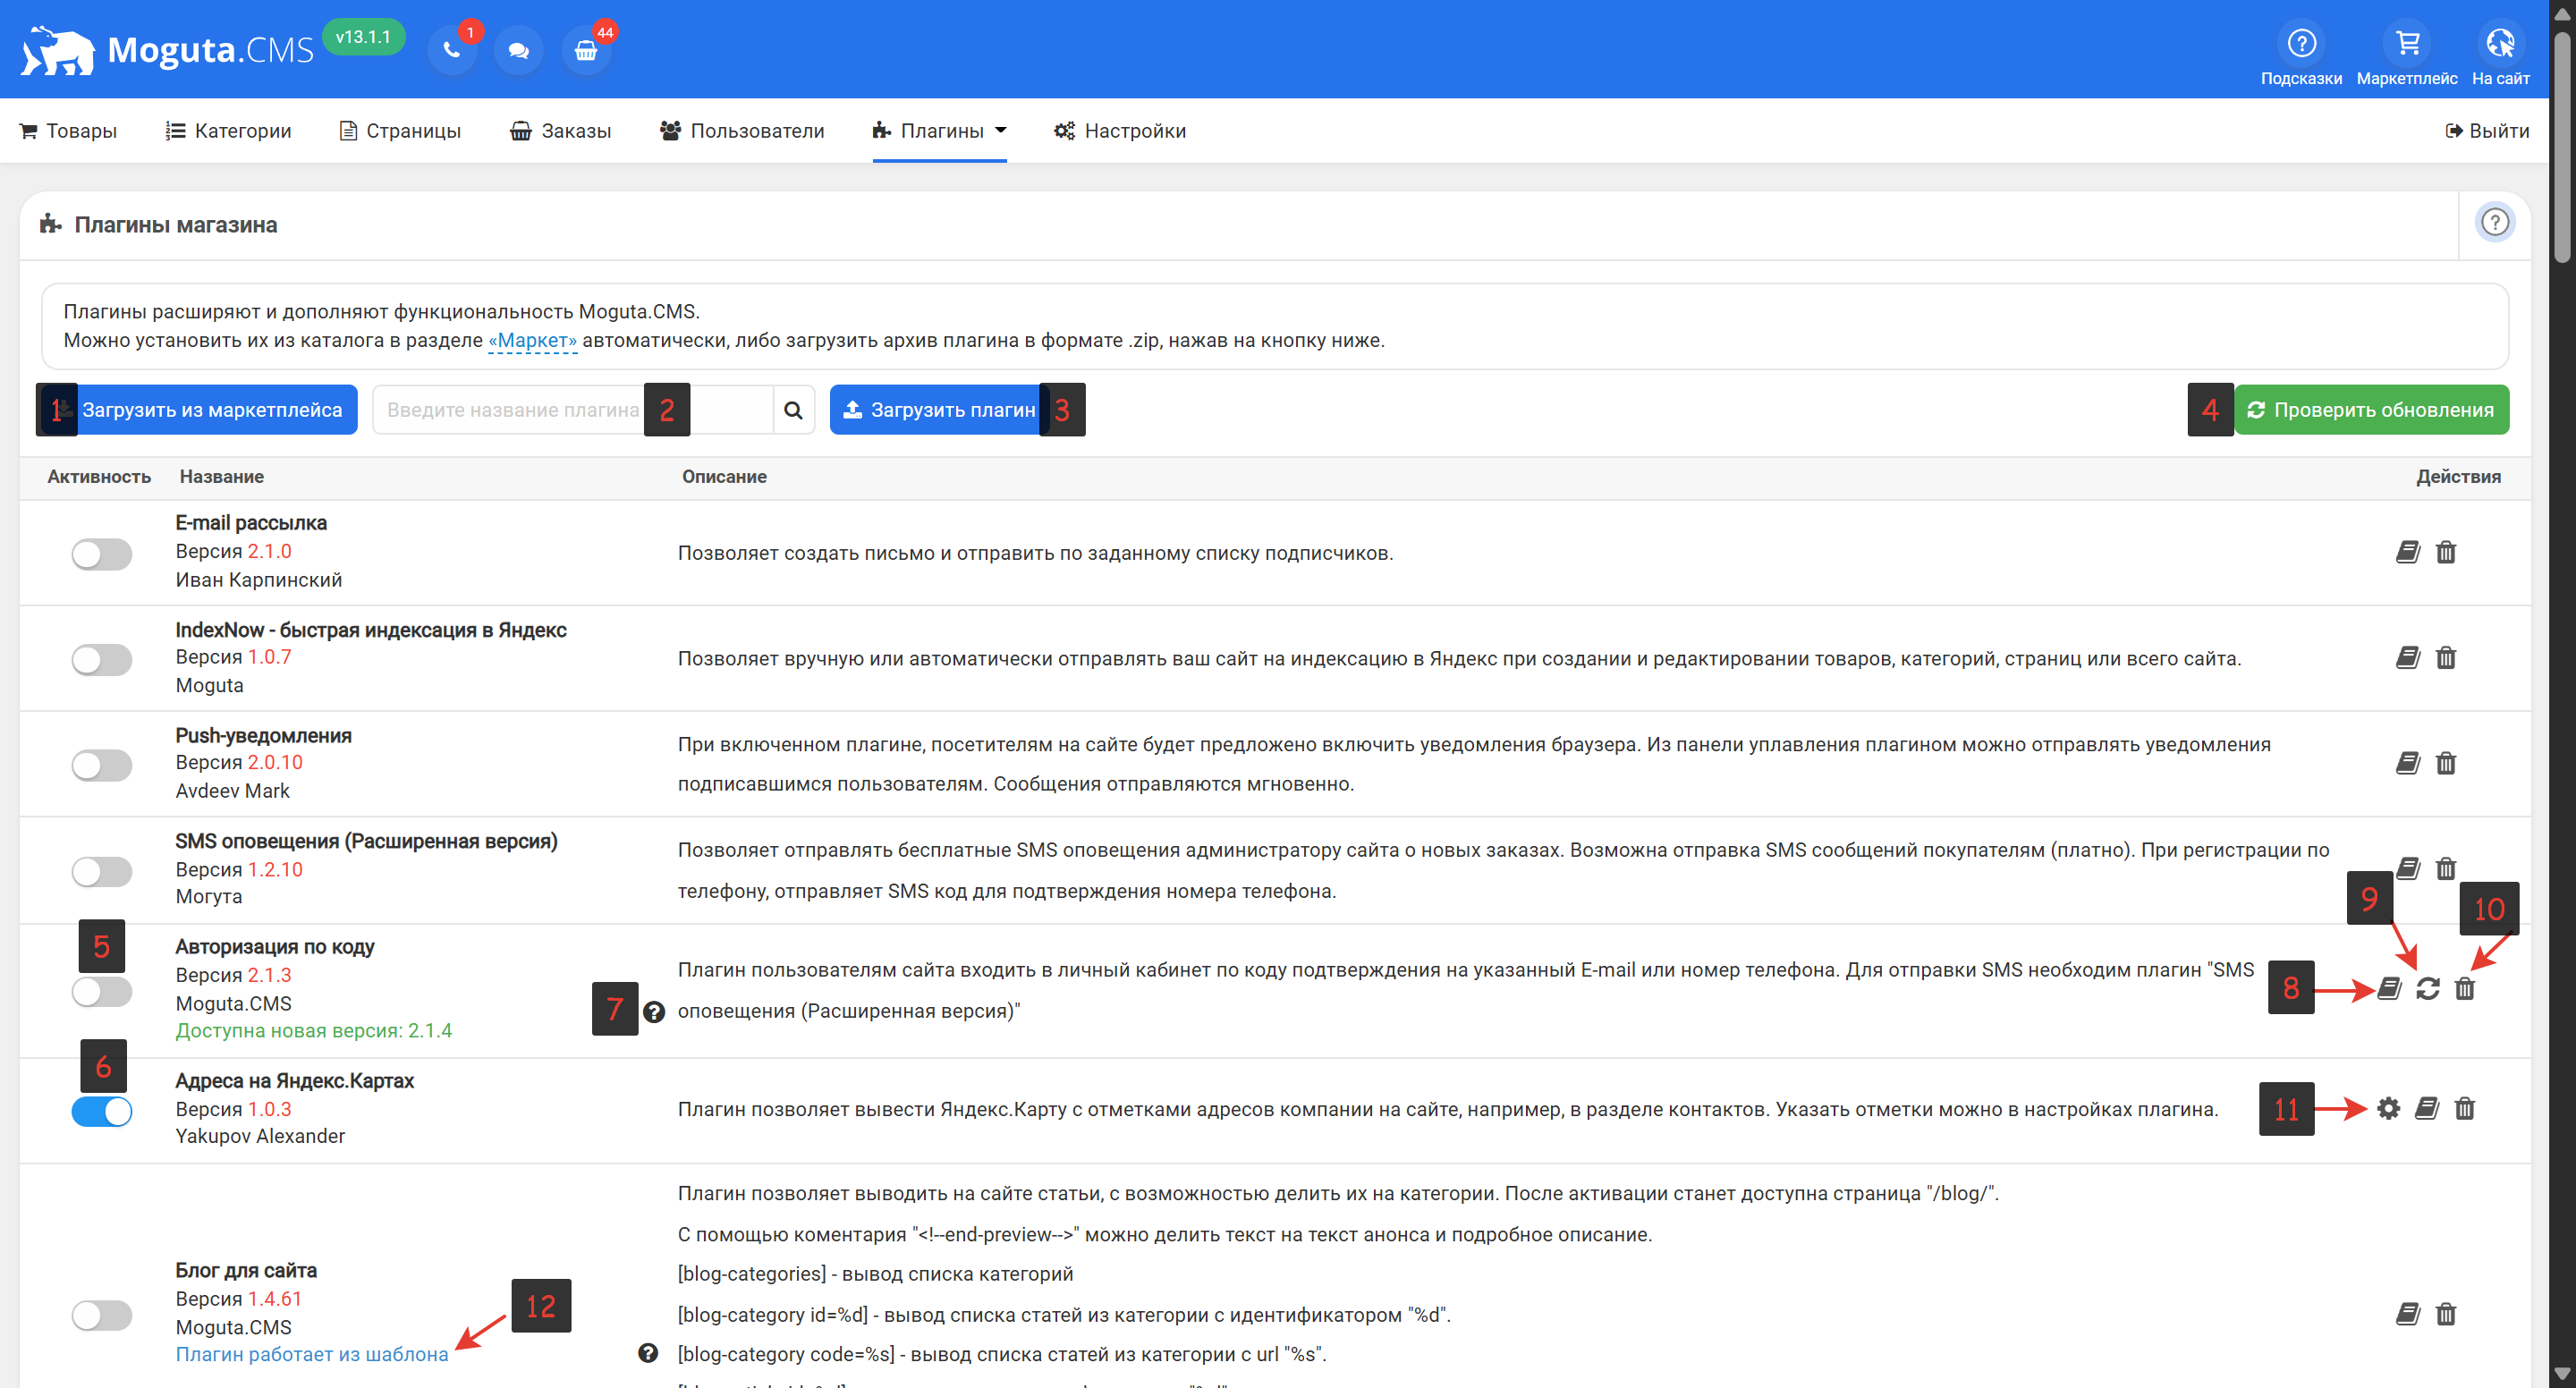2576x1388 pixels.
Task: Click the Название column header
Action: (x=222, y=477)
